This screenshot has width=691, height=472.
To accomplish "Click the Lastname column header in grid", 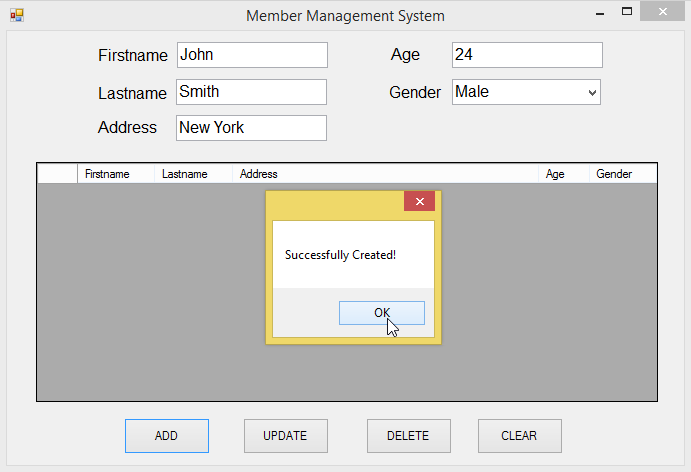I will point(193,174).
